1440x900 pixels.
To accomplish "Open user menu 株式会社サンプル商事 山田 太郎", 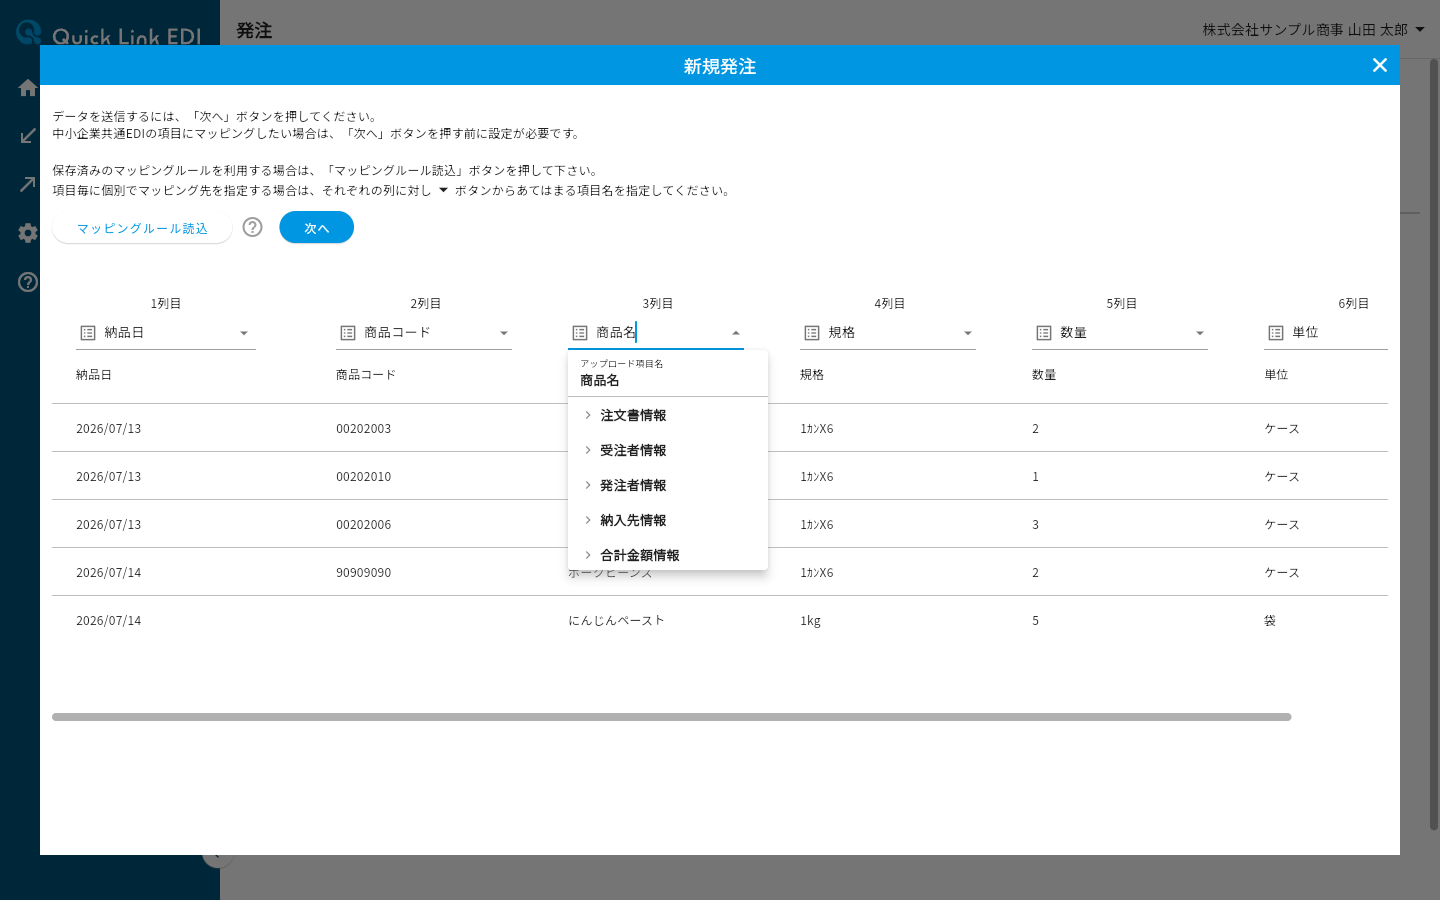I will [1313, 30].
